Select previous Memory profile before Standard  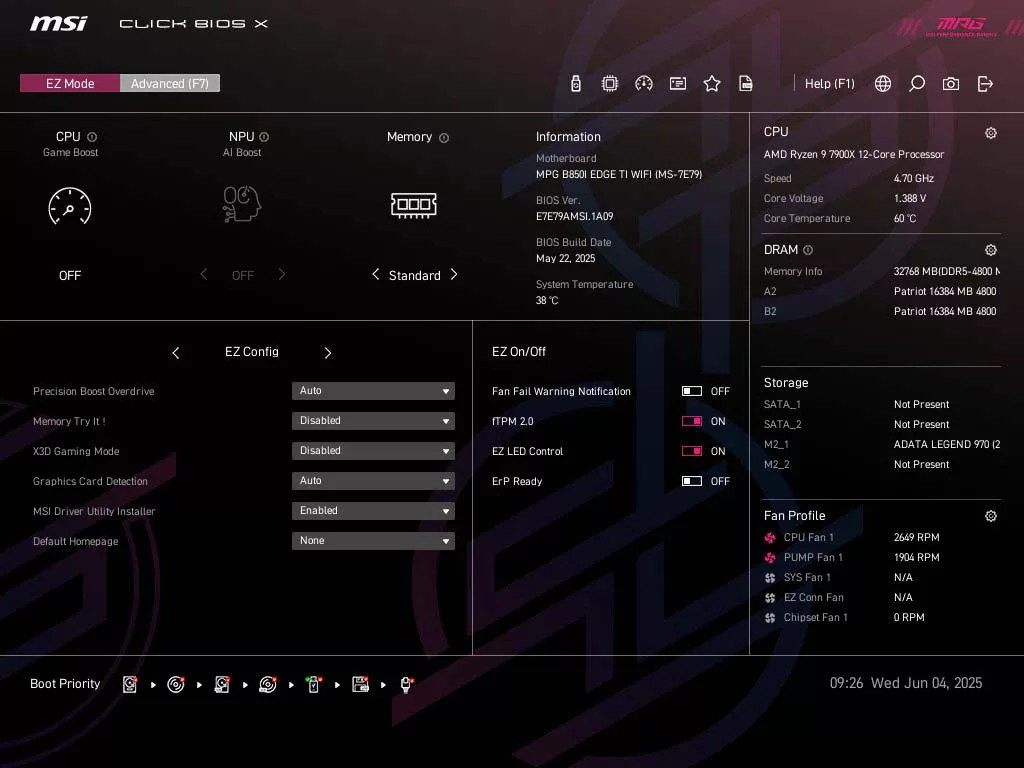376,274
